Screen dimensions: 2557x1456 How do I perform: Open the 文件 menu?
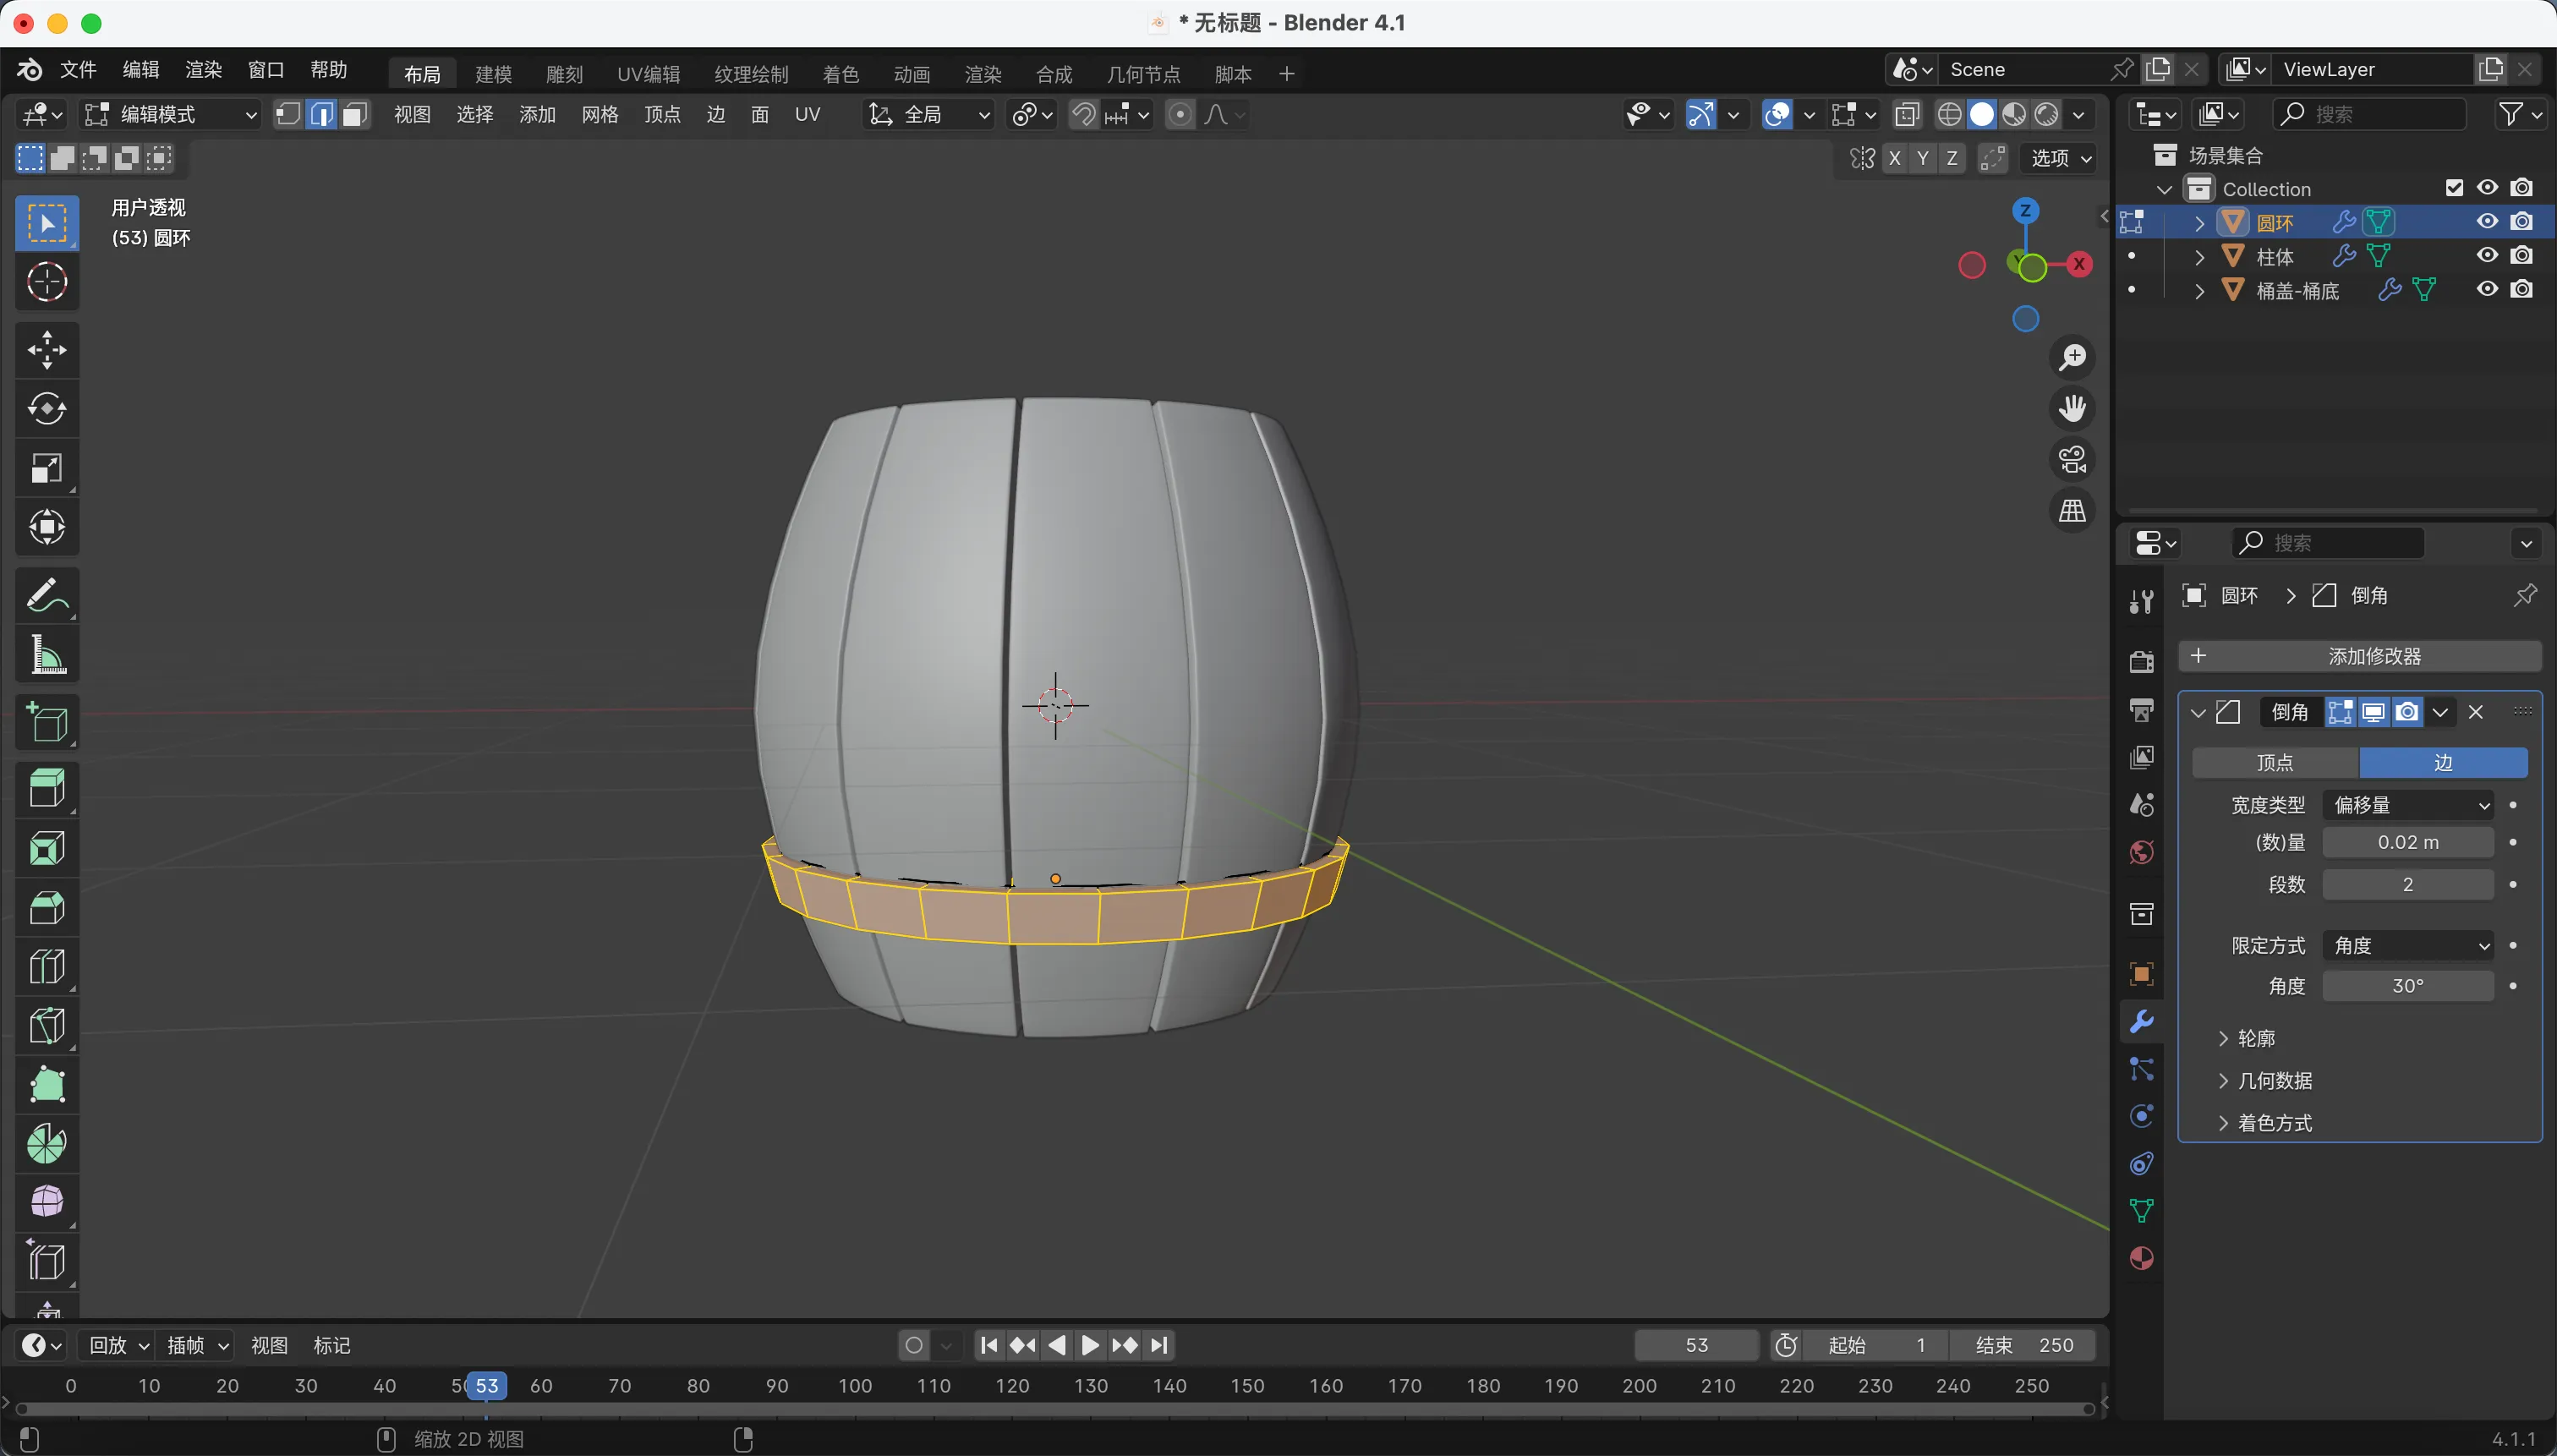[x=77, y=69]
